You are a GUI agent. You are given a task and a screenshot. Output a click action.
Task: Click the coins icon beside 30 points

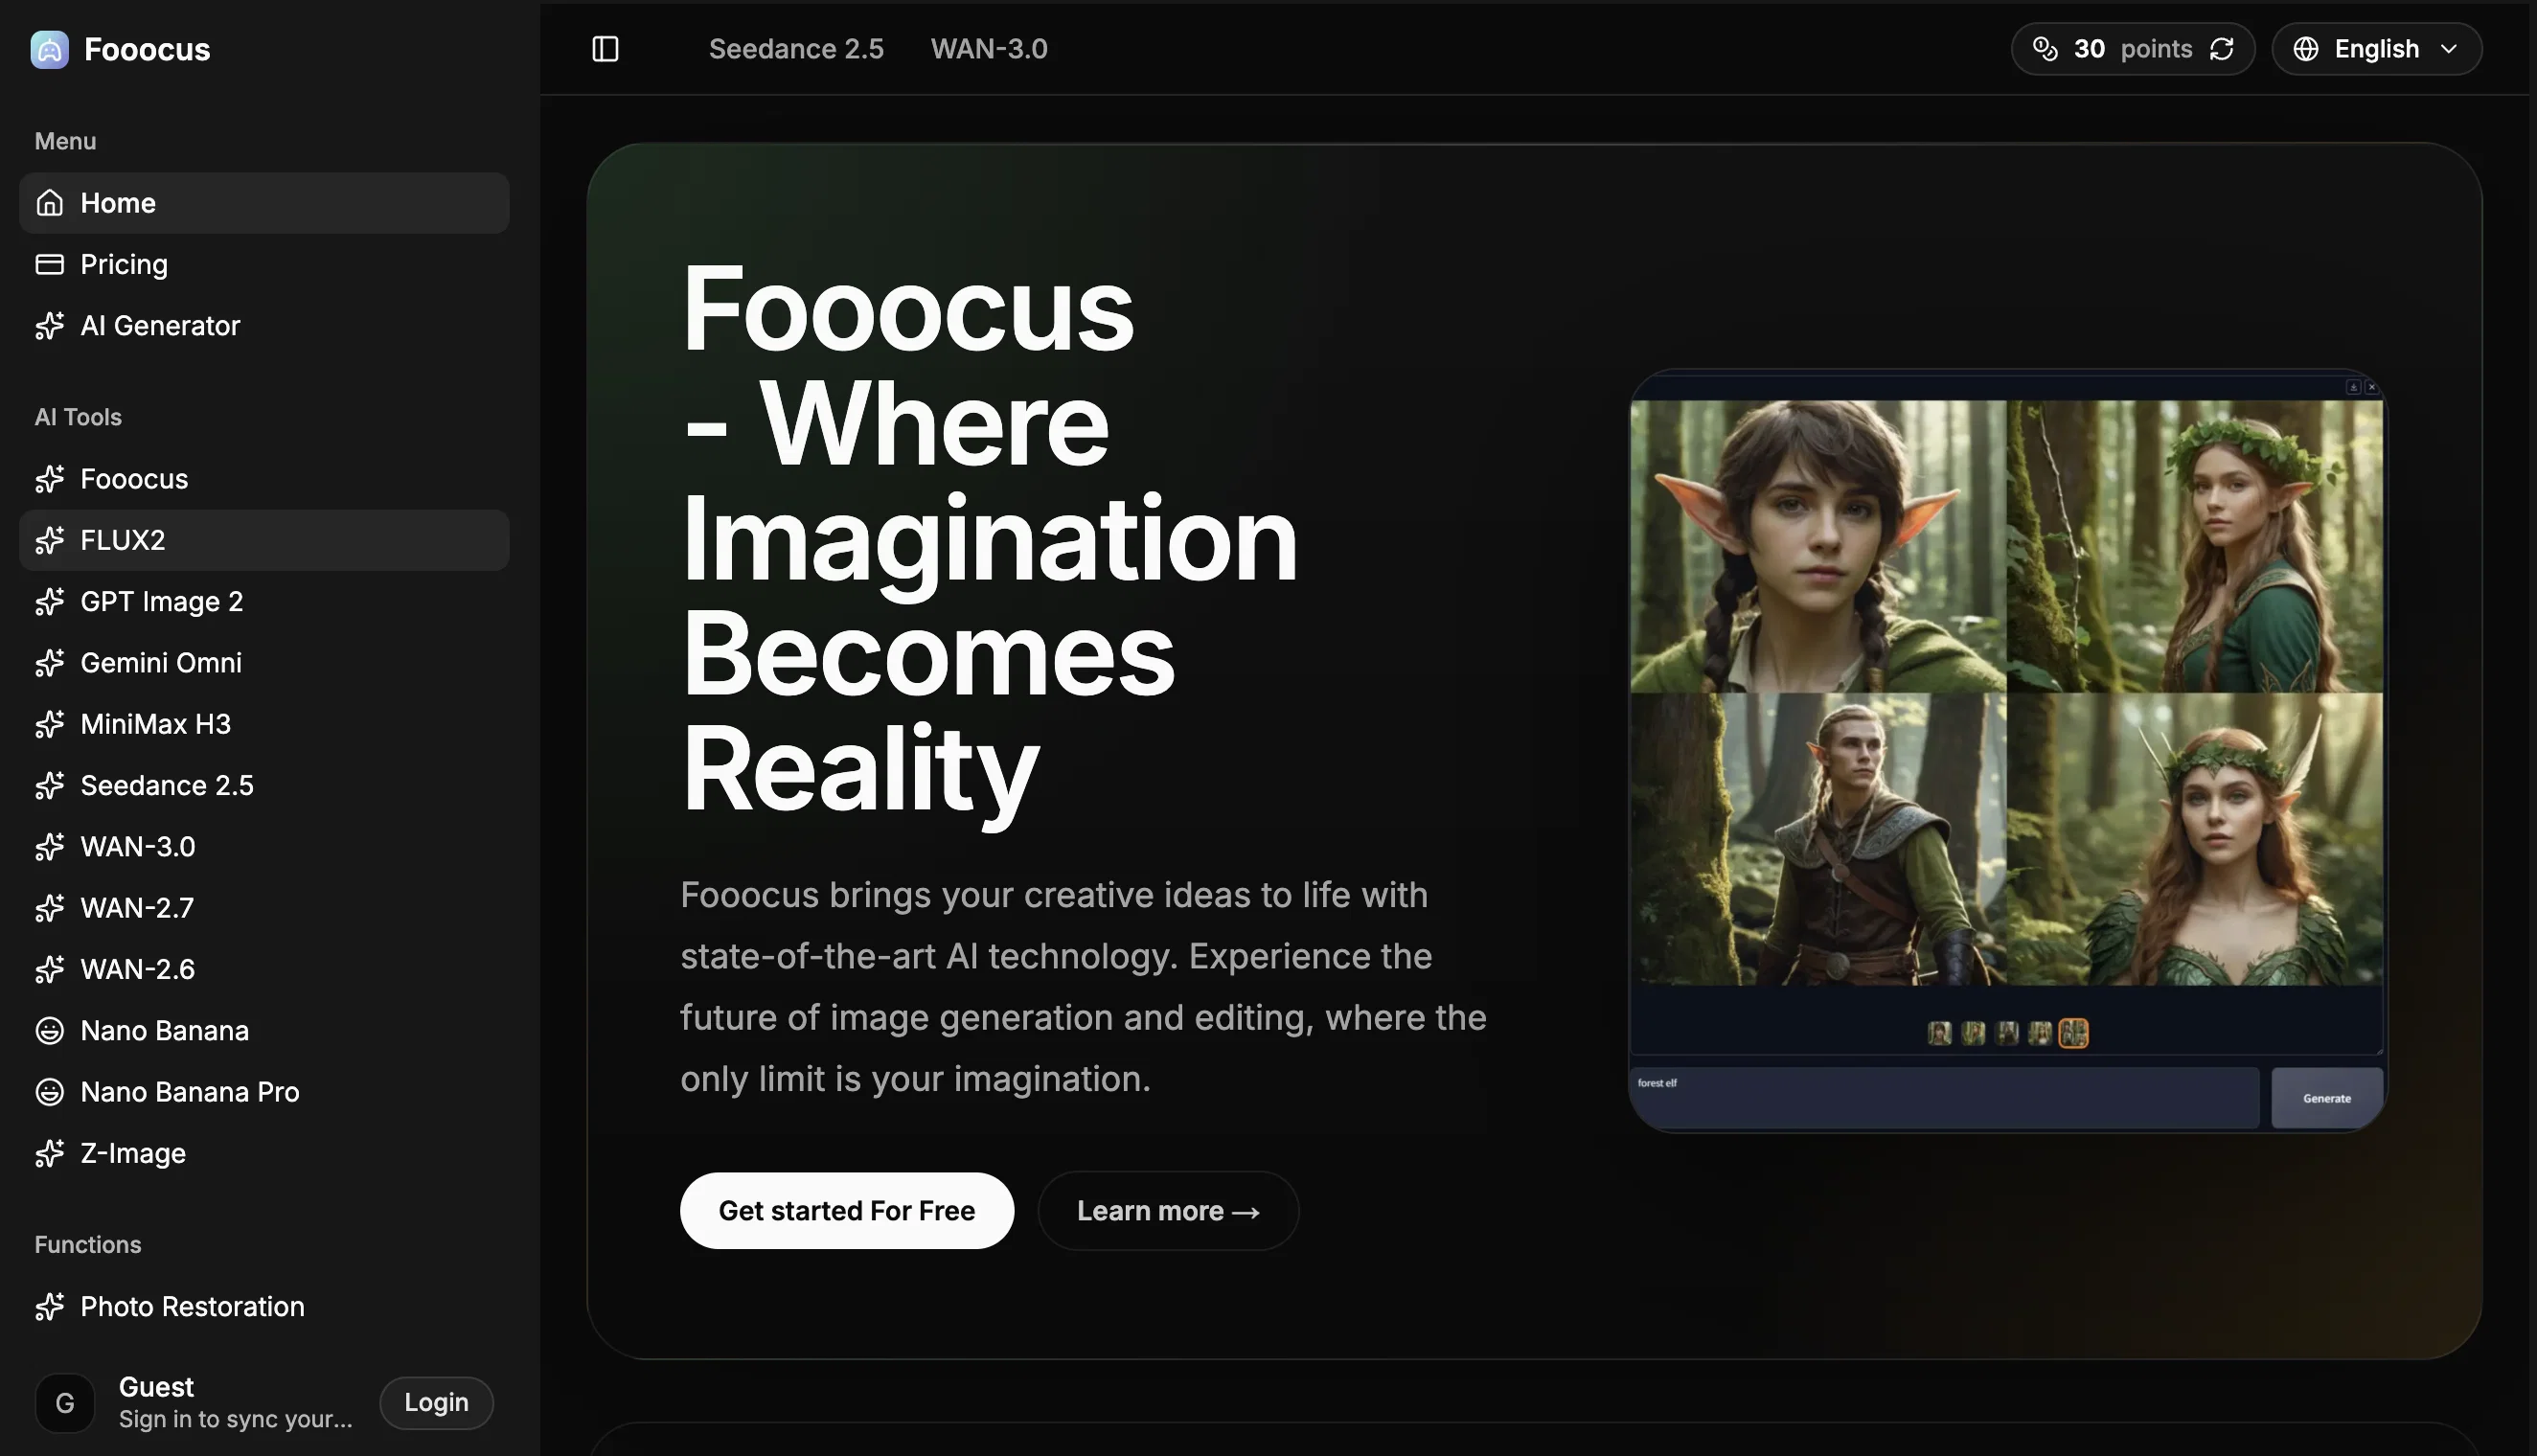[x=2045, y=49]
